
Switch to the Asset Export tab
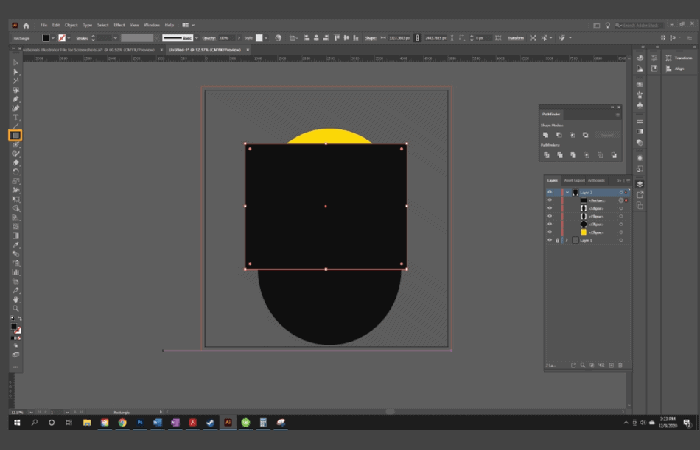coord(574,180)
